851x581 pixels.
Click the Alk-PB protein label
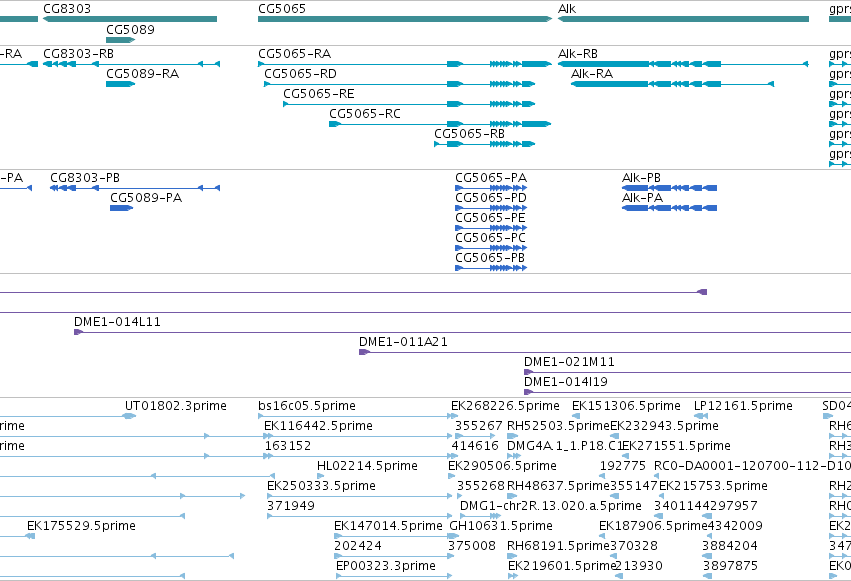pos(641,178)
